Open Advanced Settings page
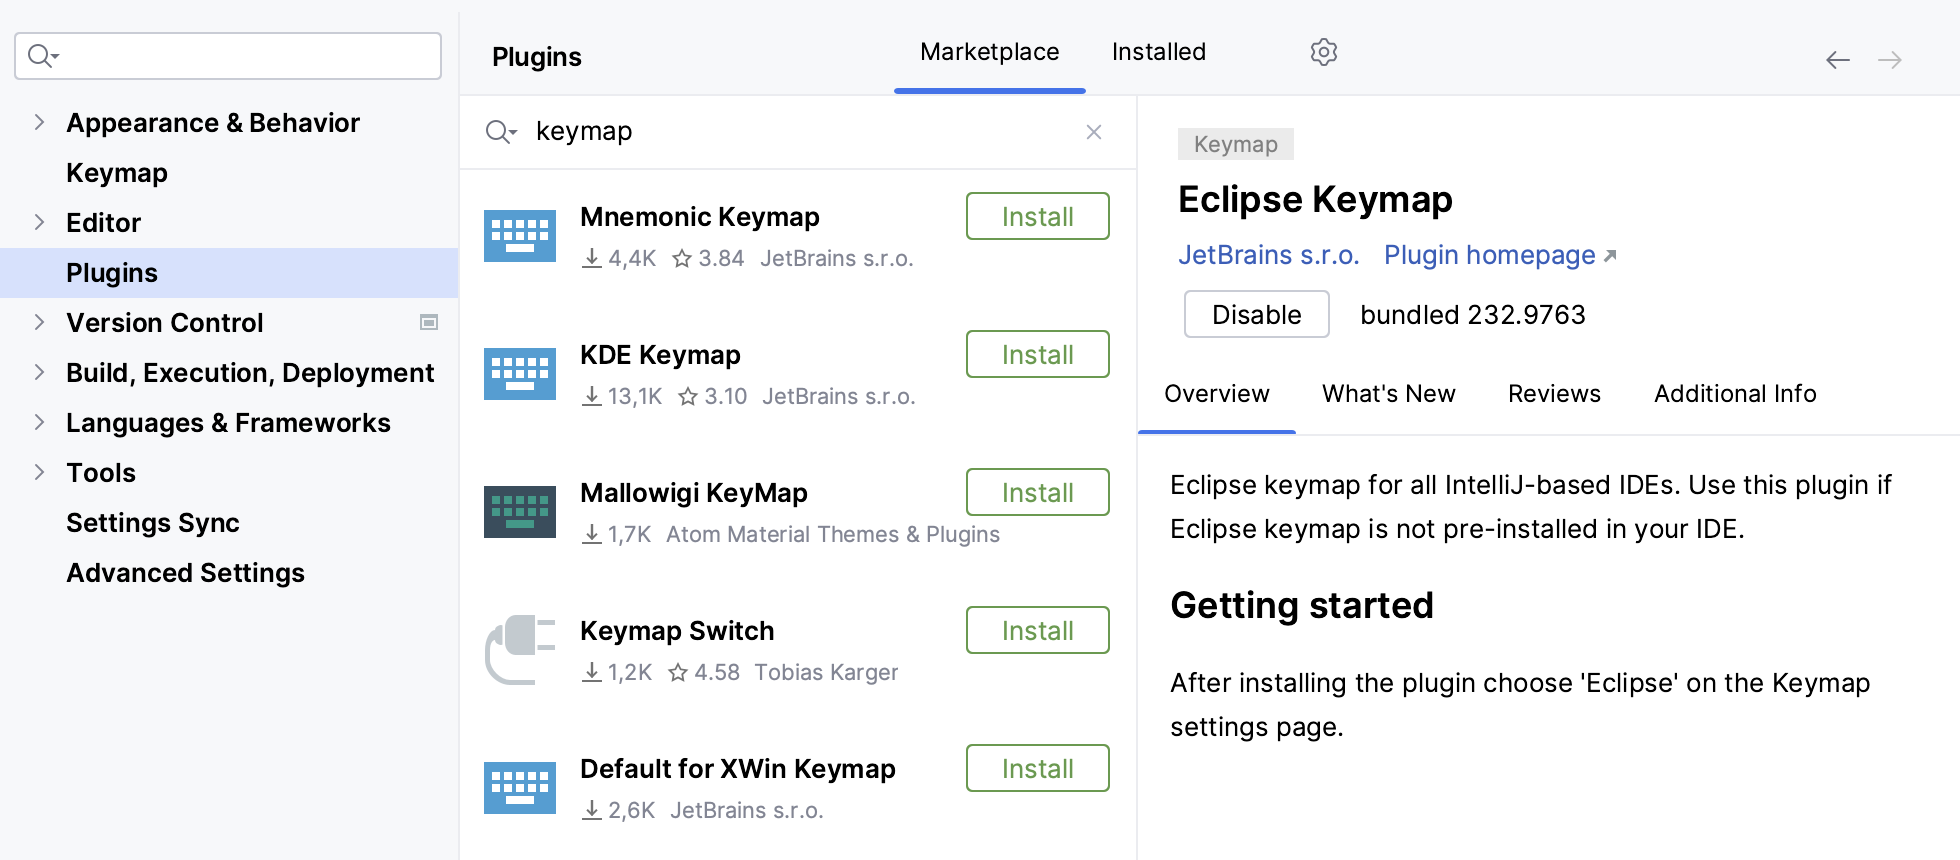This screenshot has width=1960, height=860. pos(185,572)
